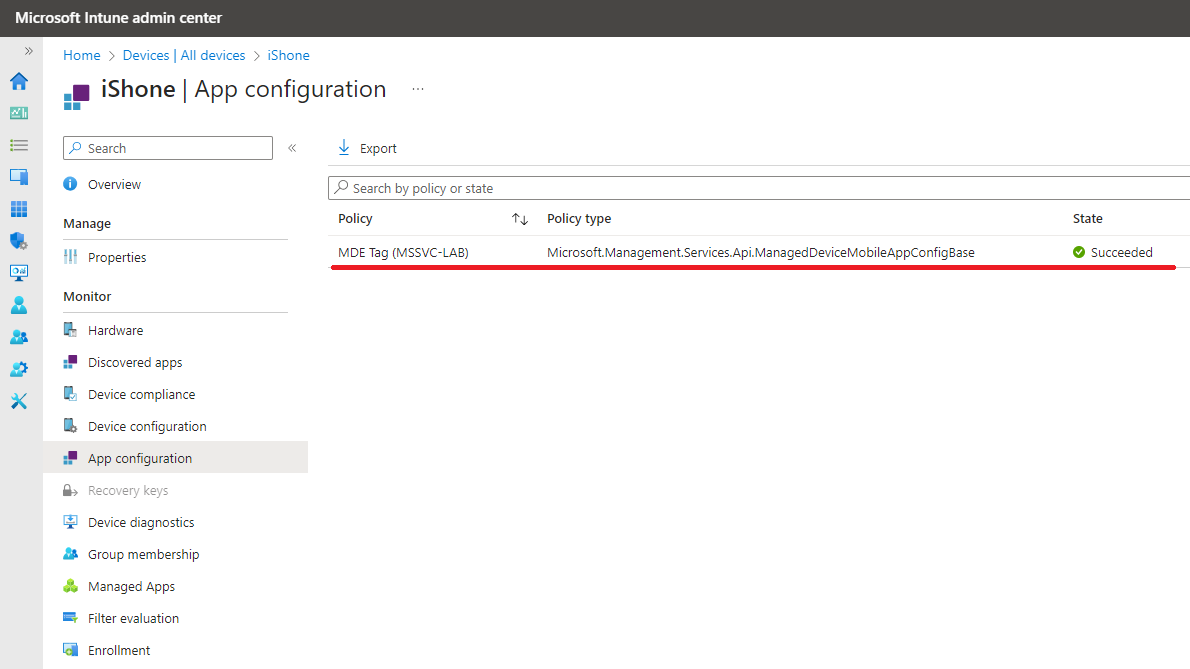Click the Overview info icon
Viewport: 1190px width, 669px height.
point(71,184)
